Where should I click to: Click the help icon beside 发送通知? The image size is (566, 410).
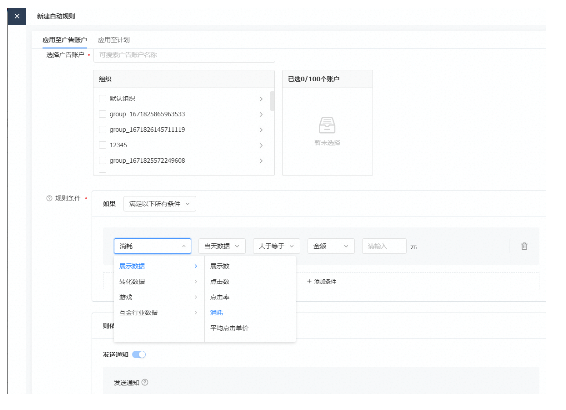click(145, 382)
